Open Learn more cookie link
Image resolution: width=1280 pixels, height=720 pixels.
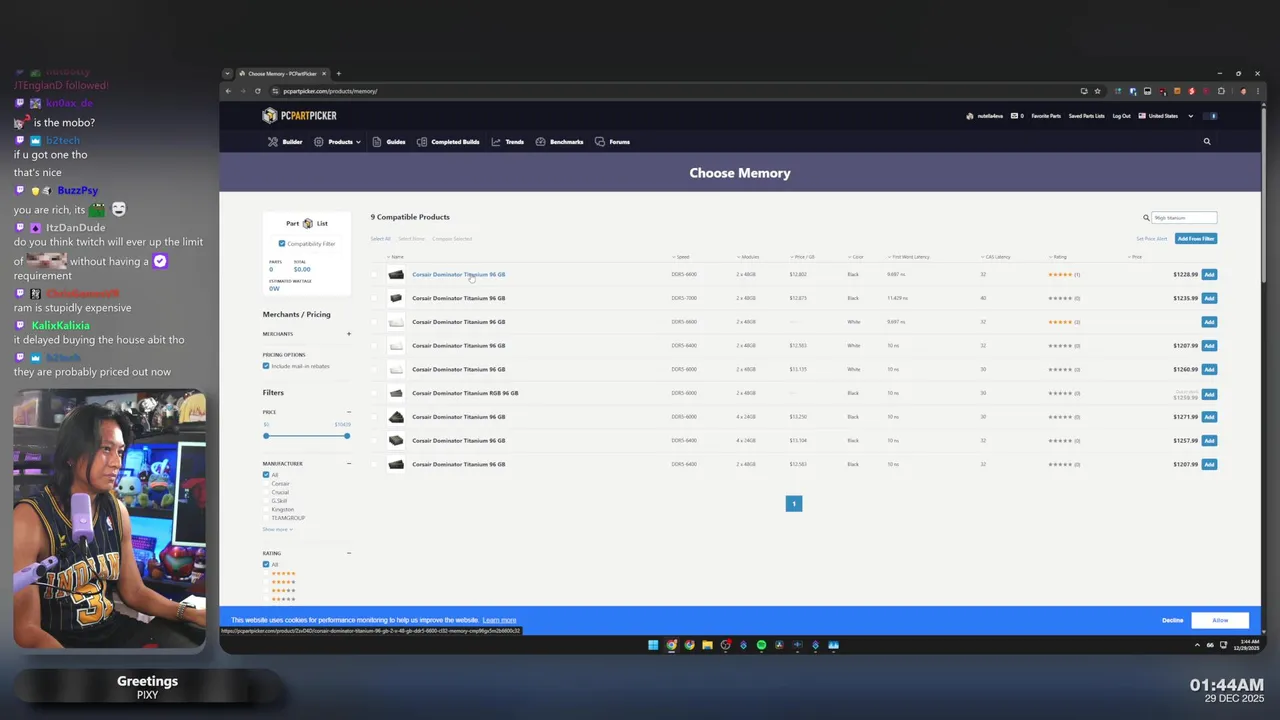tap(499, 620)
